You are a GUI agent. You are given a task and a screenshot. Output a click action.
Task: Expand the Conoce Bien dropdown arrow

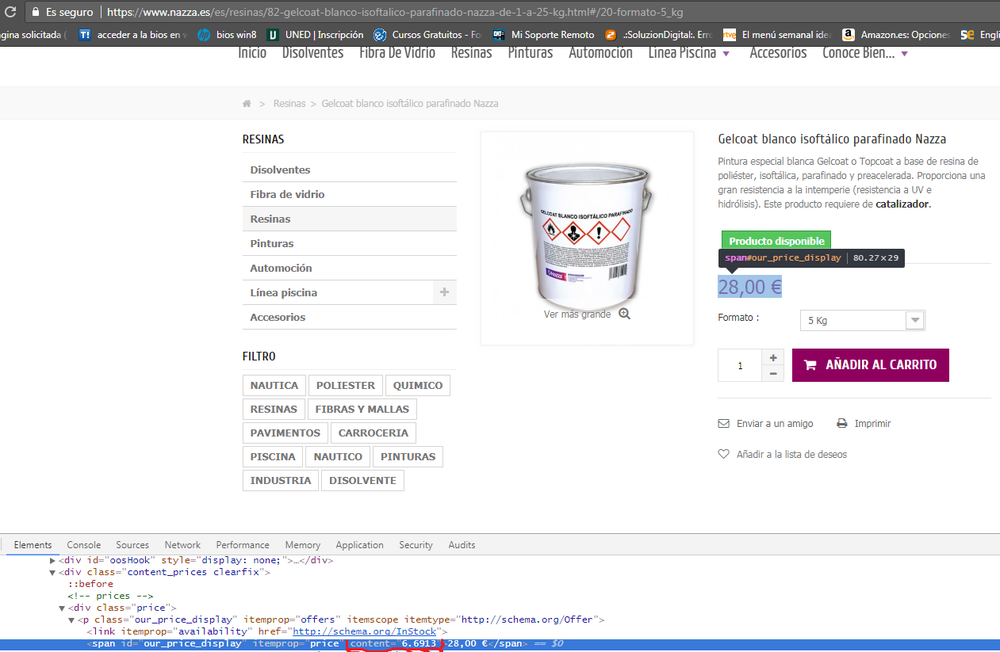[904, 54]
